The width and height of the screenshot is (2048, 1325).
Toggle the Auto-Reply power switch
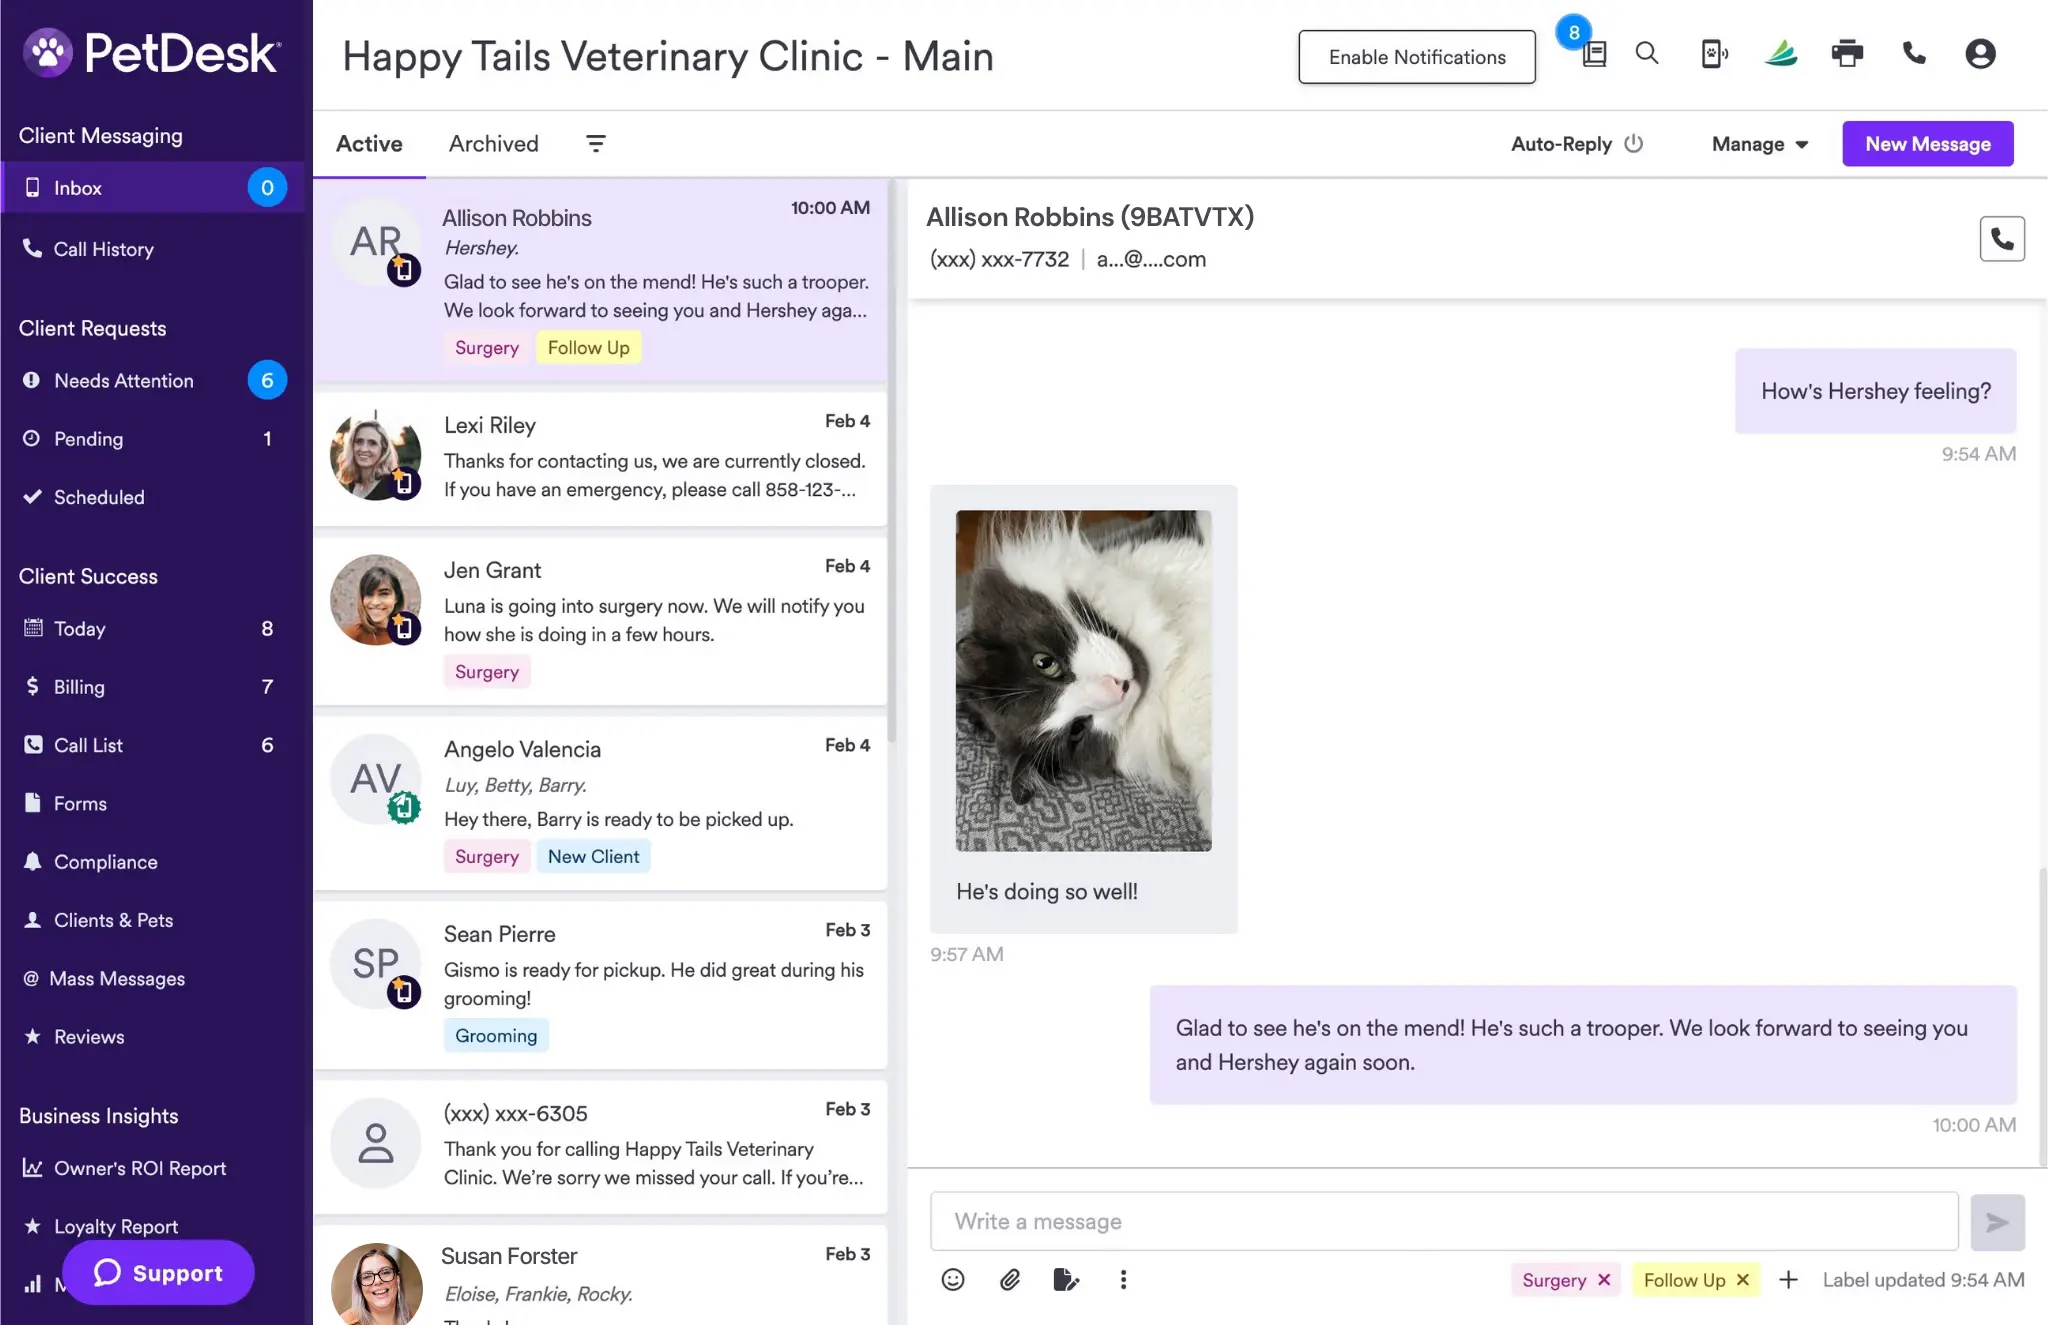click(x=1634, y=143)
